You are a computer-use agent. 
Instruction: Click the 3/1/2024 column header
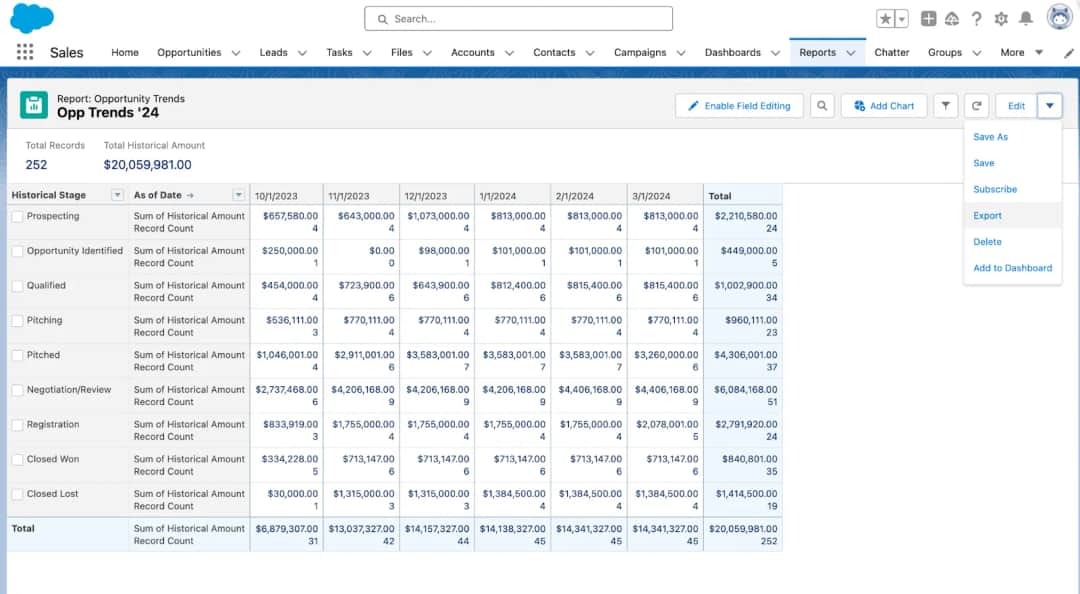tap(665, 195)
